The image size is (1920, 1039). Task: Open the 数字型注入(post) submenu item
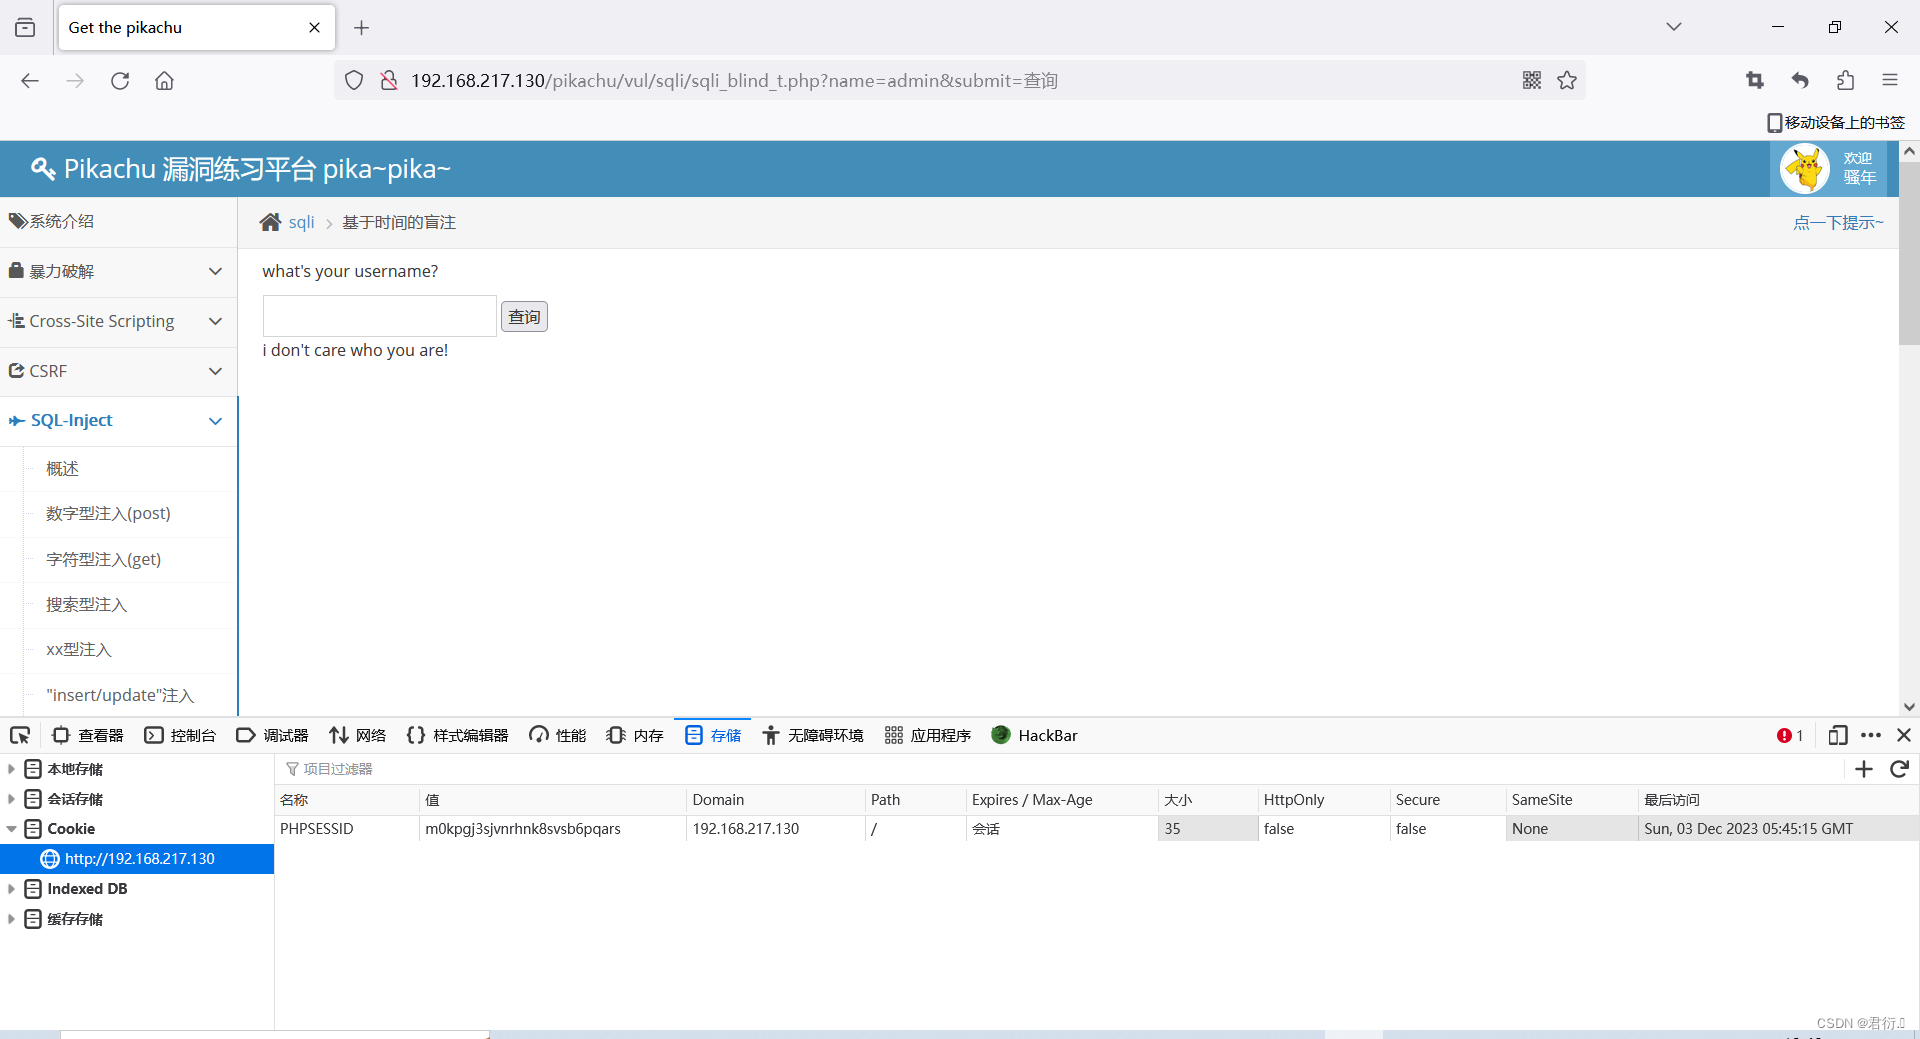108,514
